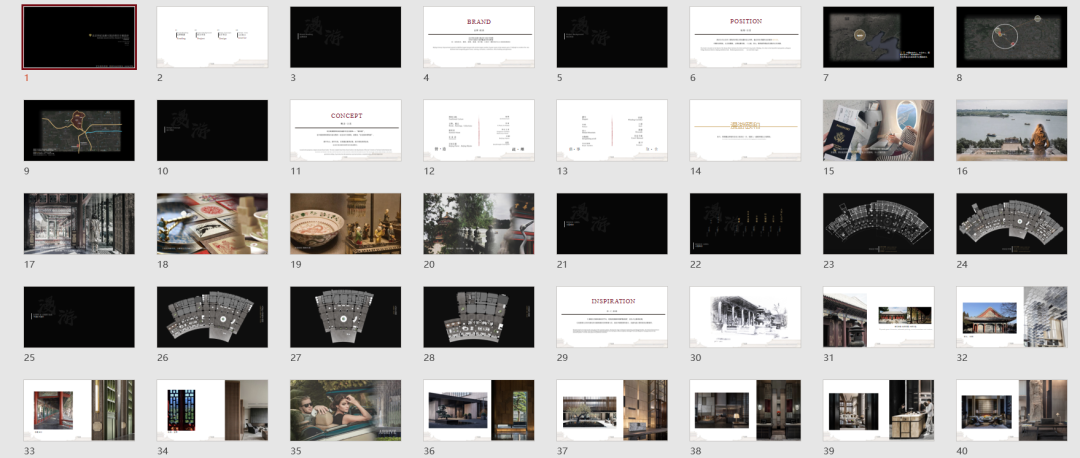This screenshot has width=1080, height=458.
Task: Select slide 7 dark map with marker
Action: (878, 37)
